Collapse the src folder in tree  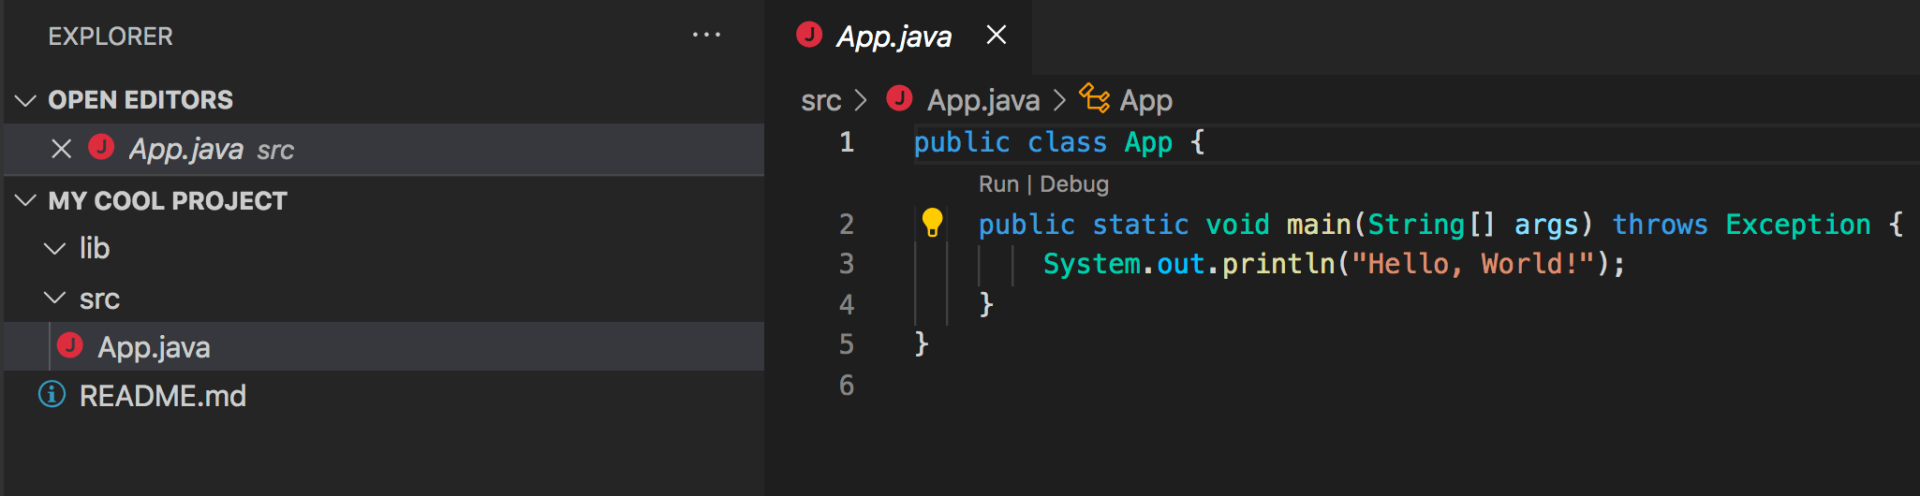click(55, 299)
